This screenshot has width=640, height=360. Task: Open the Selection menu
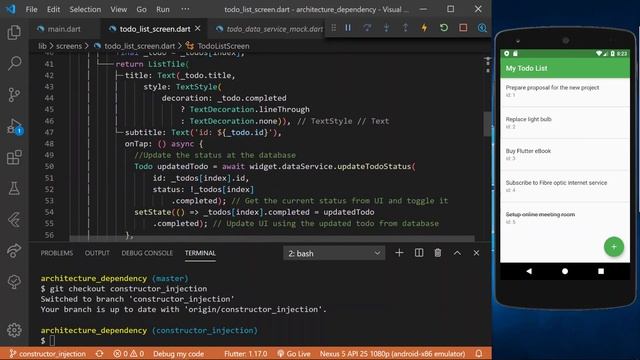pos(85,9)
